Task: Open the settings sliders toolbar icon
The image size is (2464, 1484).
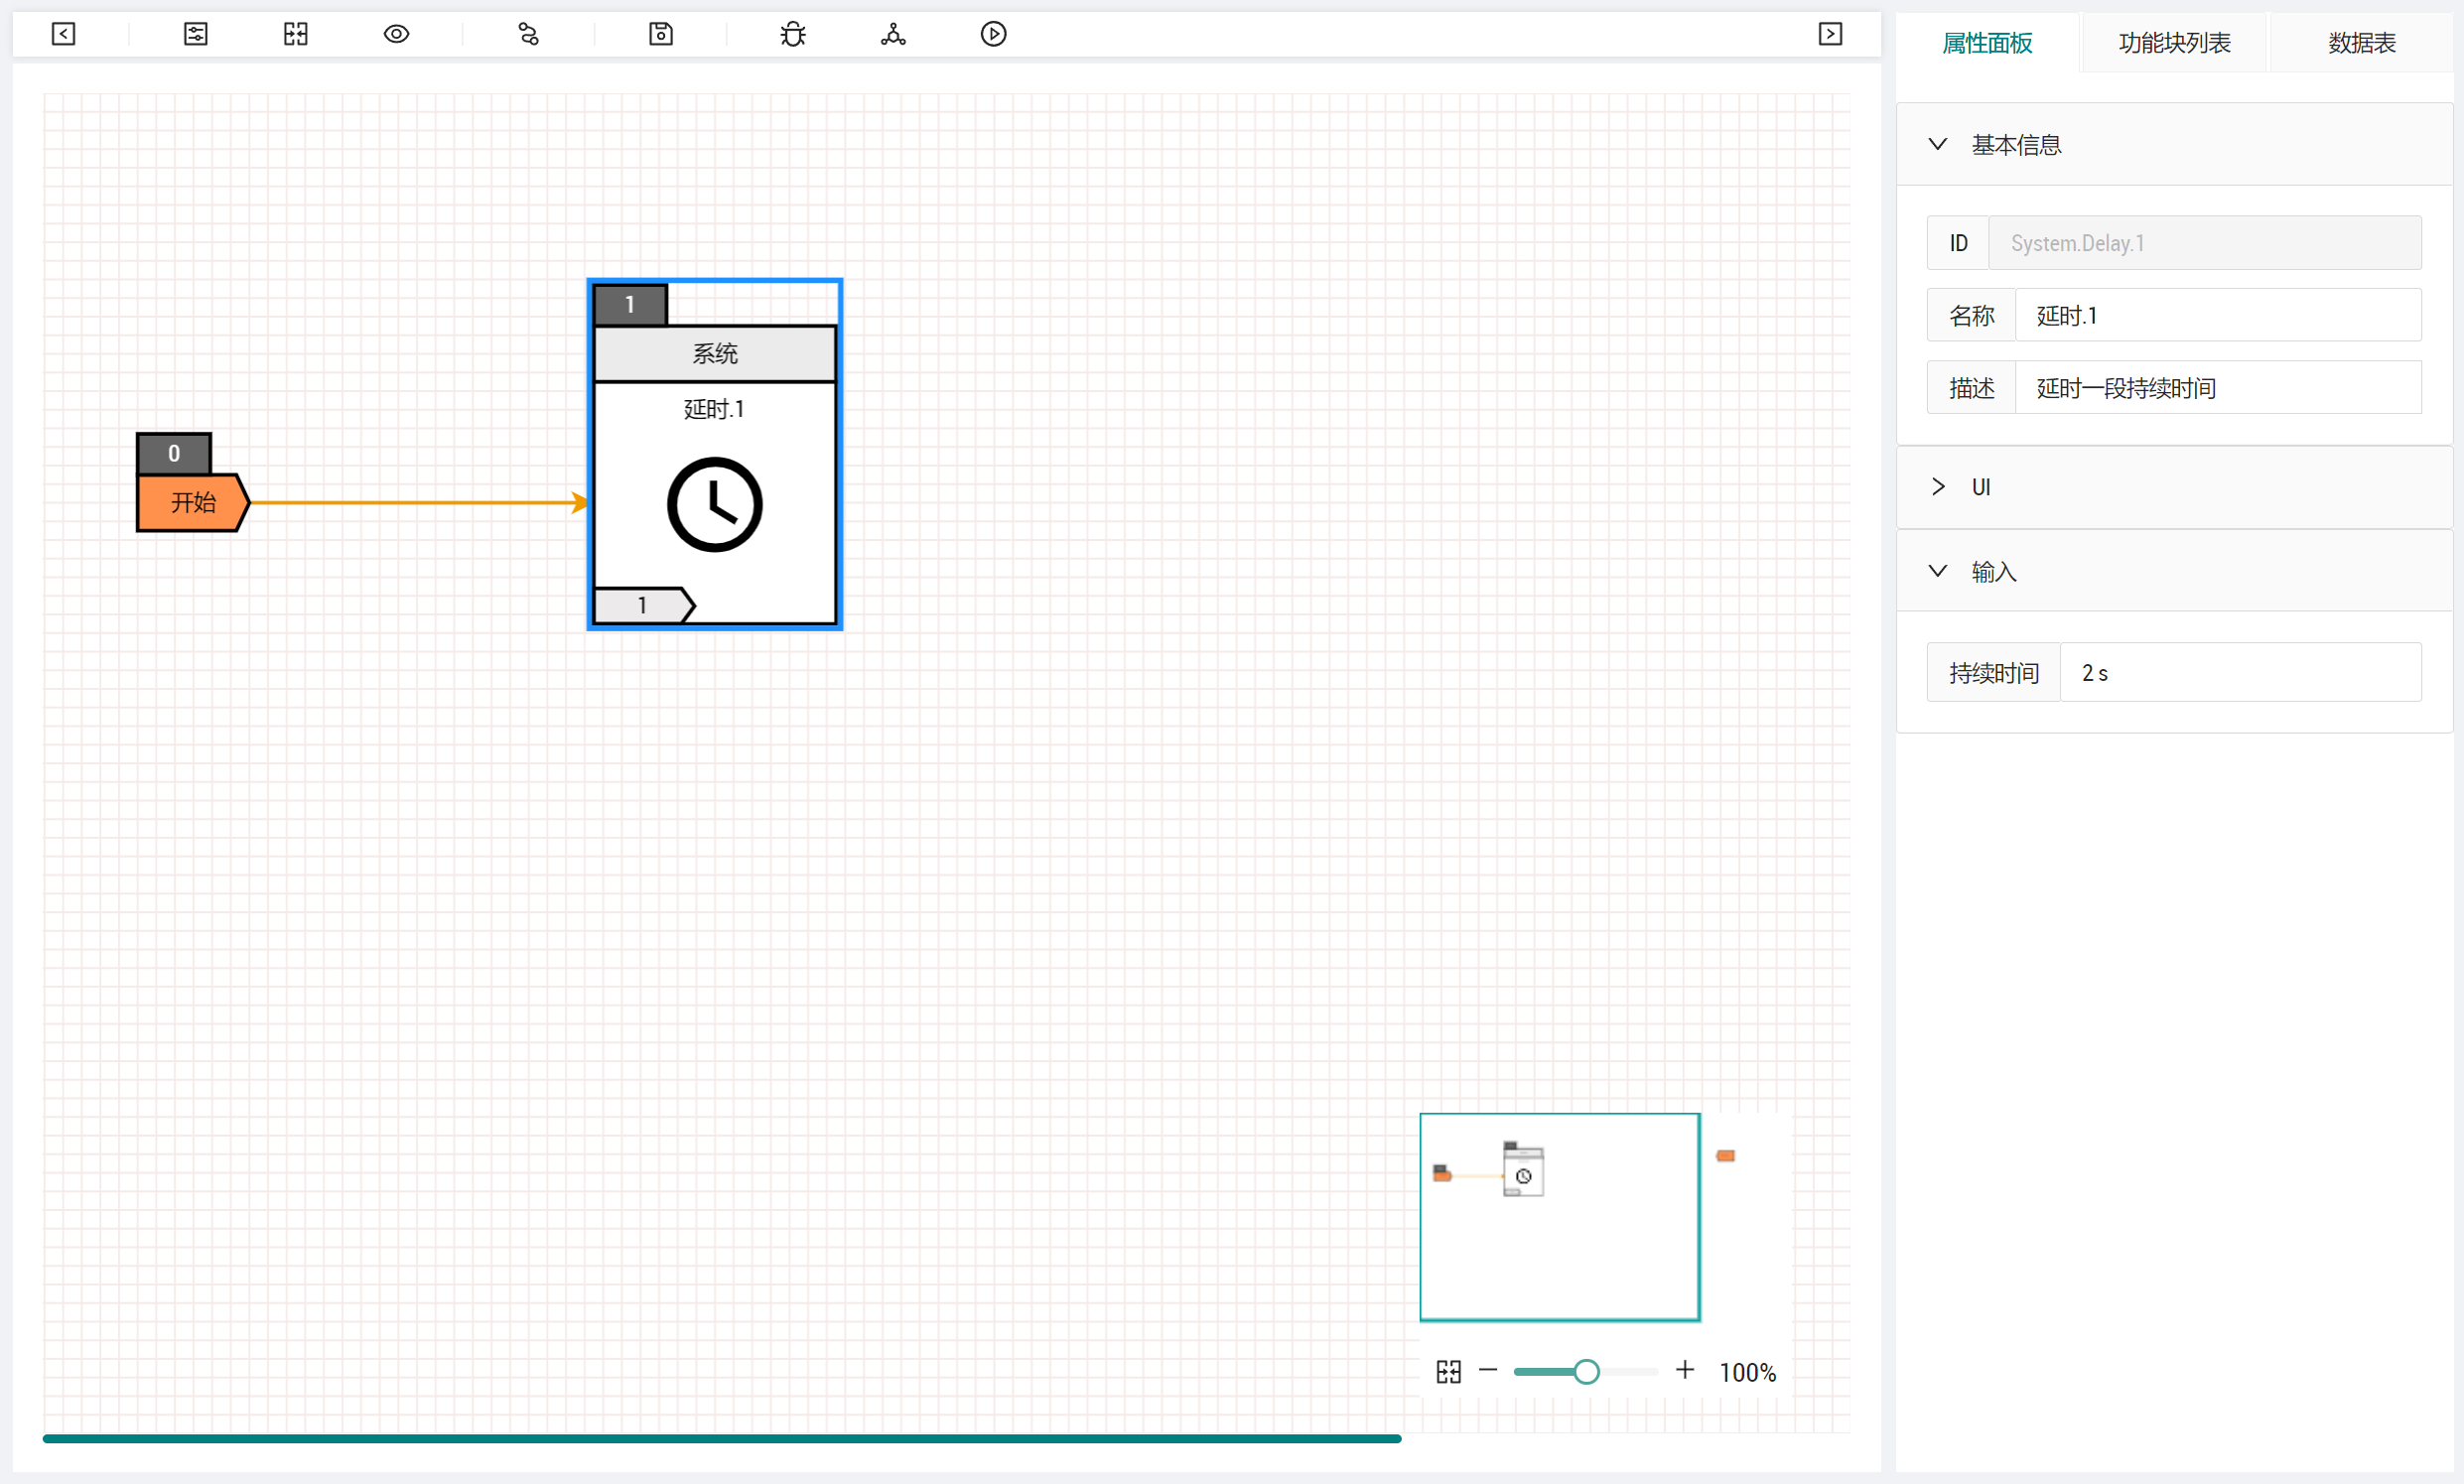Action: coord(196,34)
